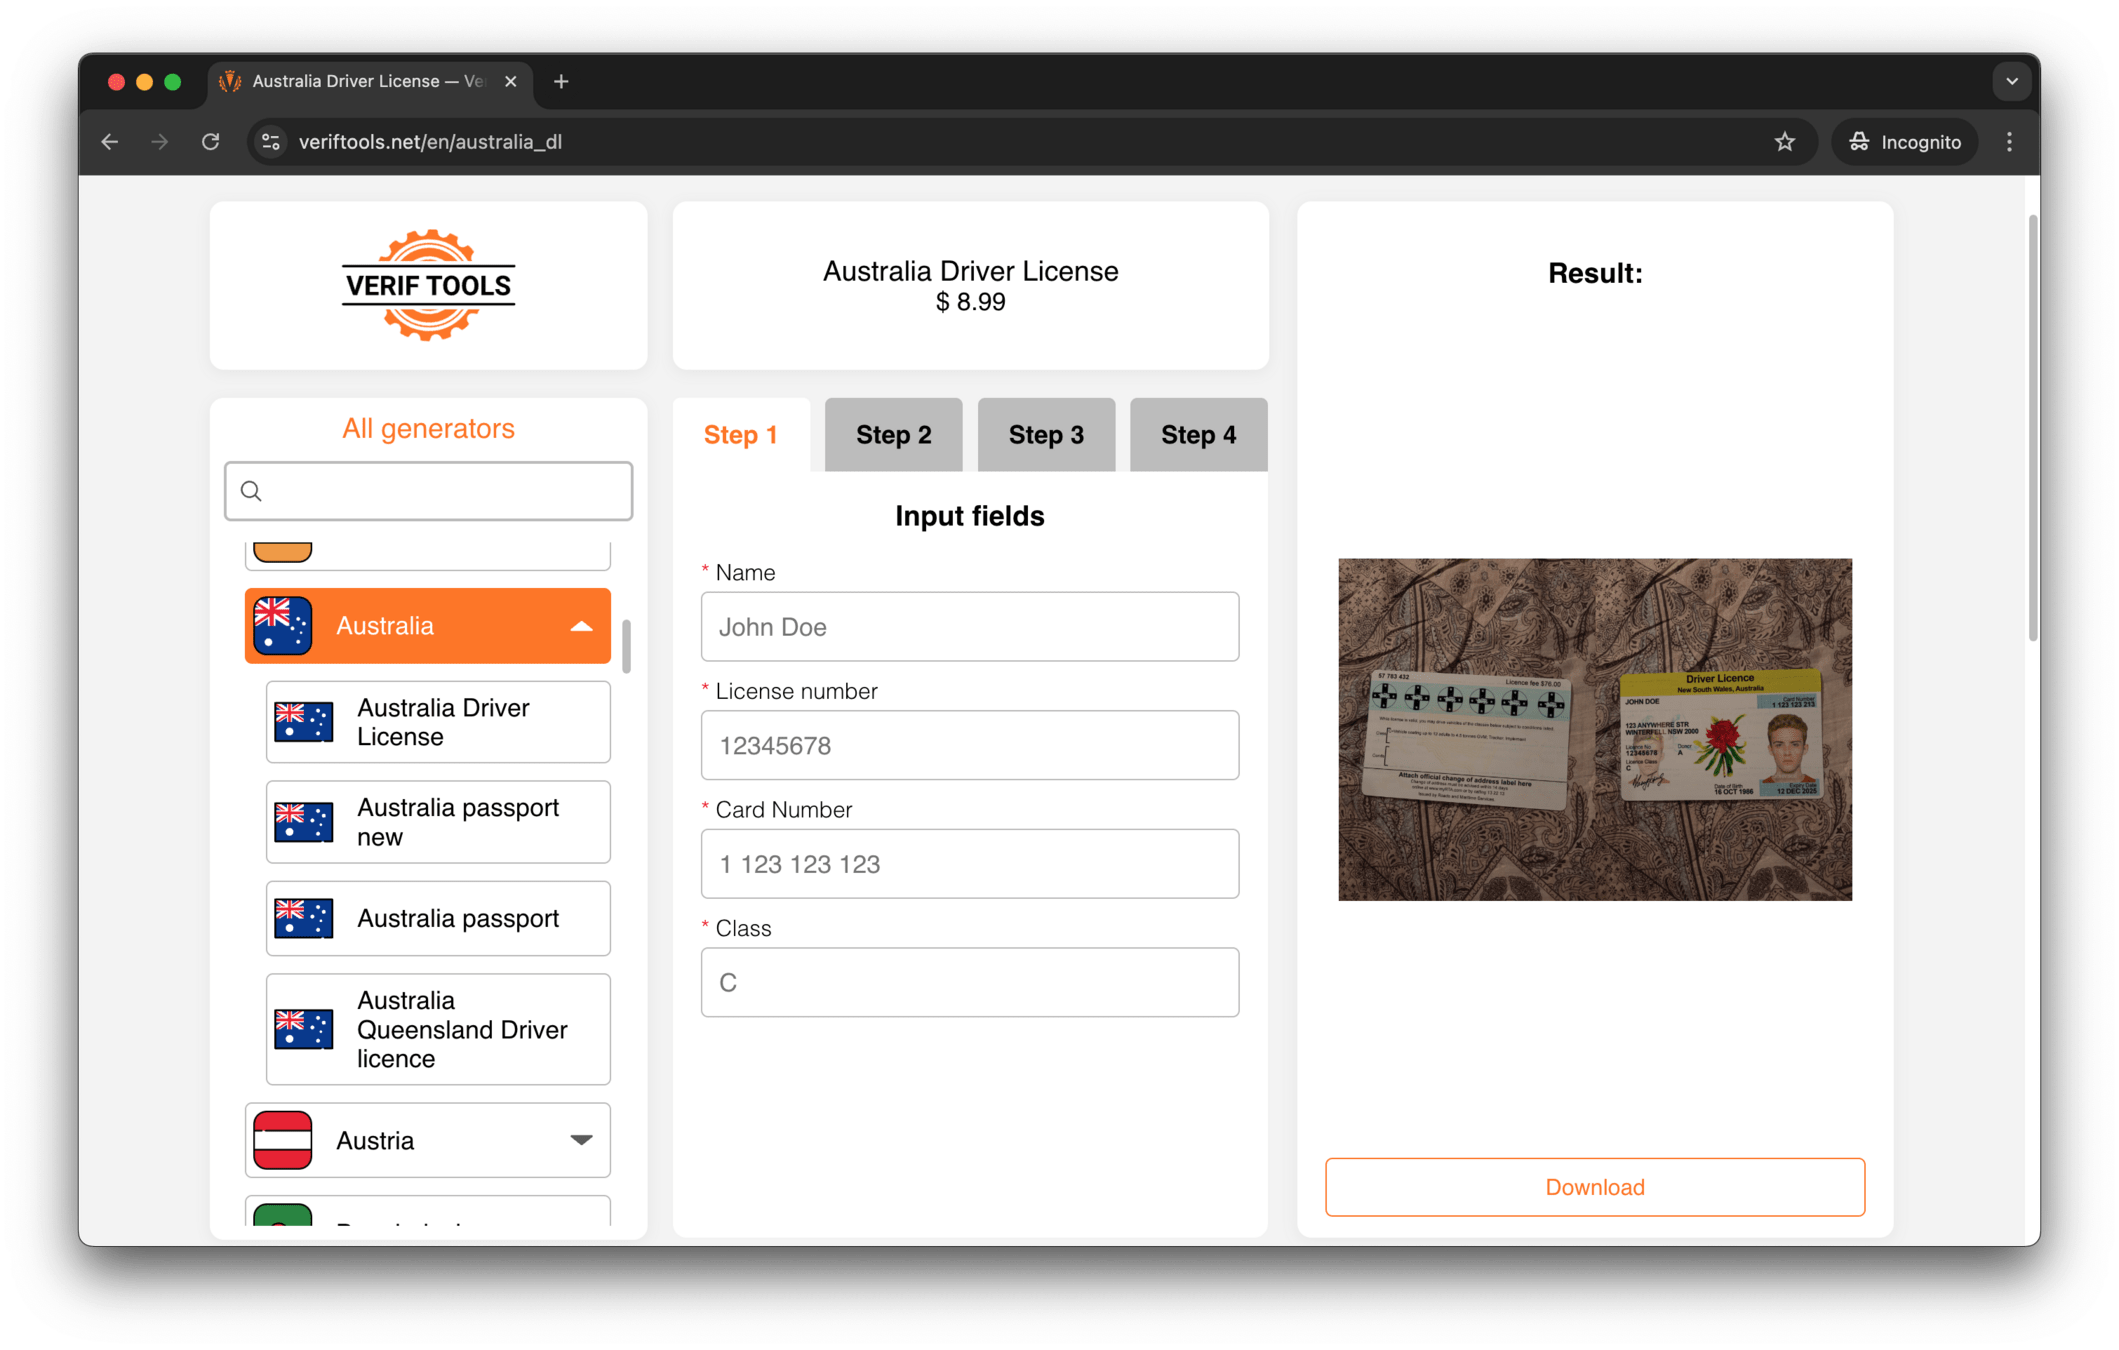This screenshot has width=2119, height=1350.
Task: Open the tab search dropdown arrow
Action: click(x=2011, y=82)
